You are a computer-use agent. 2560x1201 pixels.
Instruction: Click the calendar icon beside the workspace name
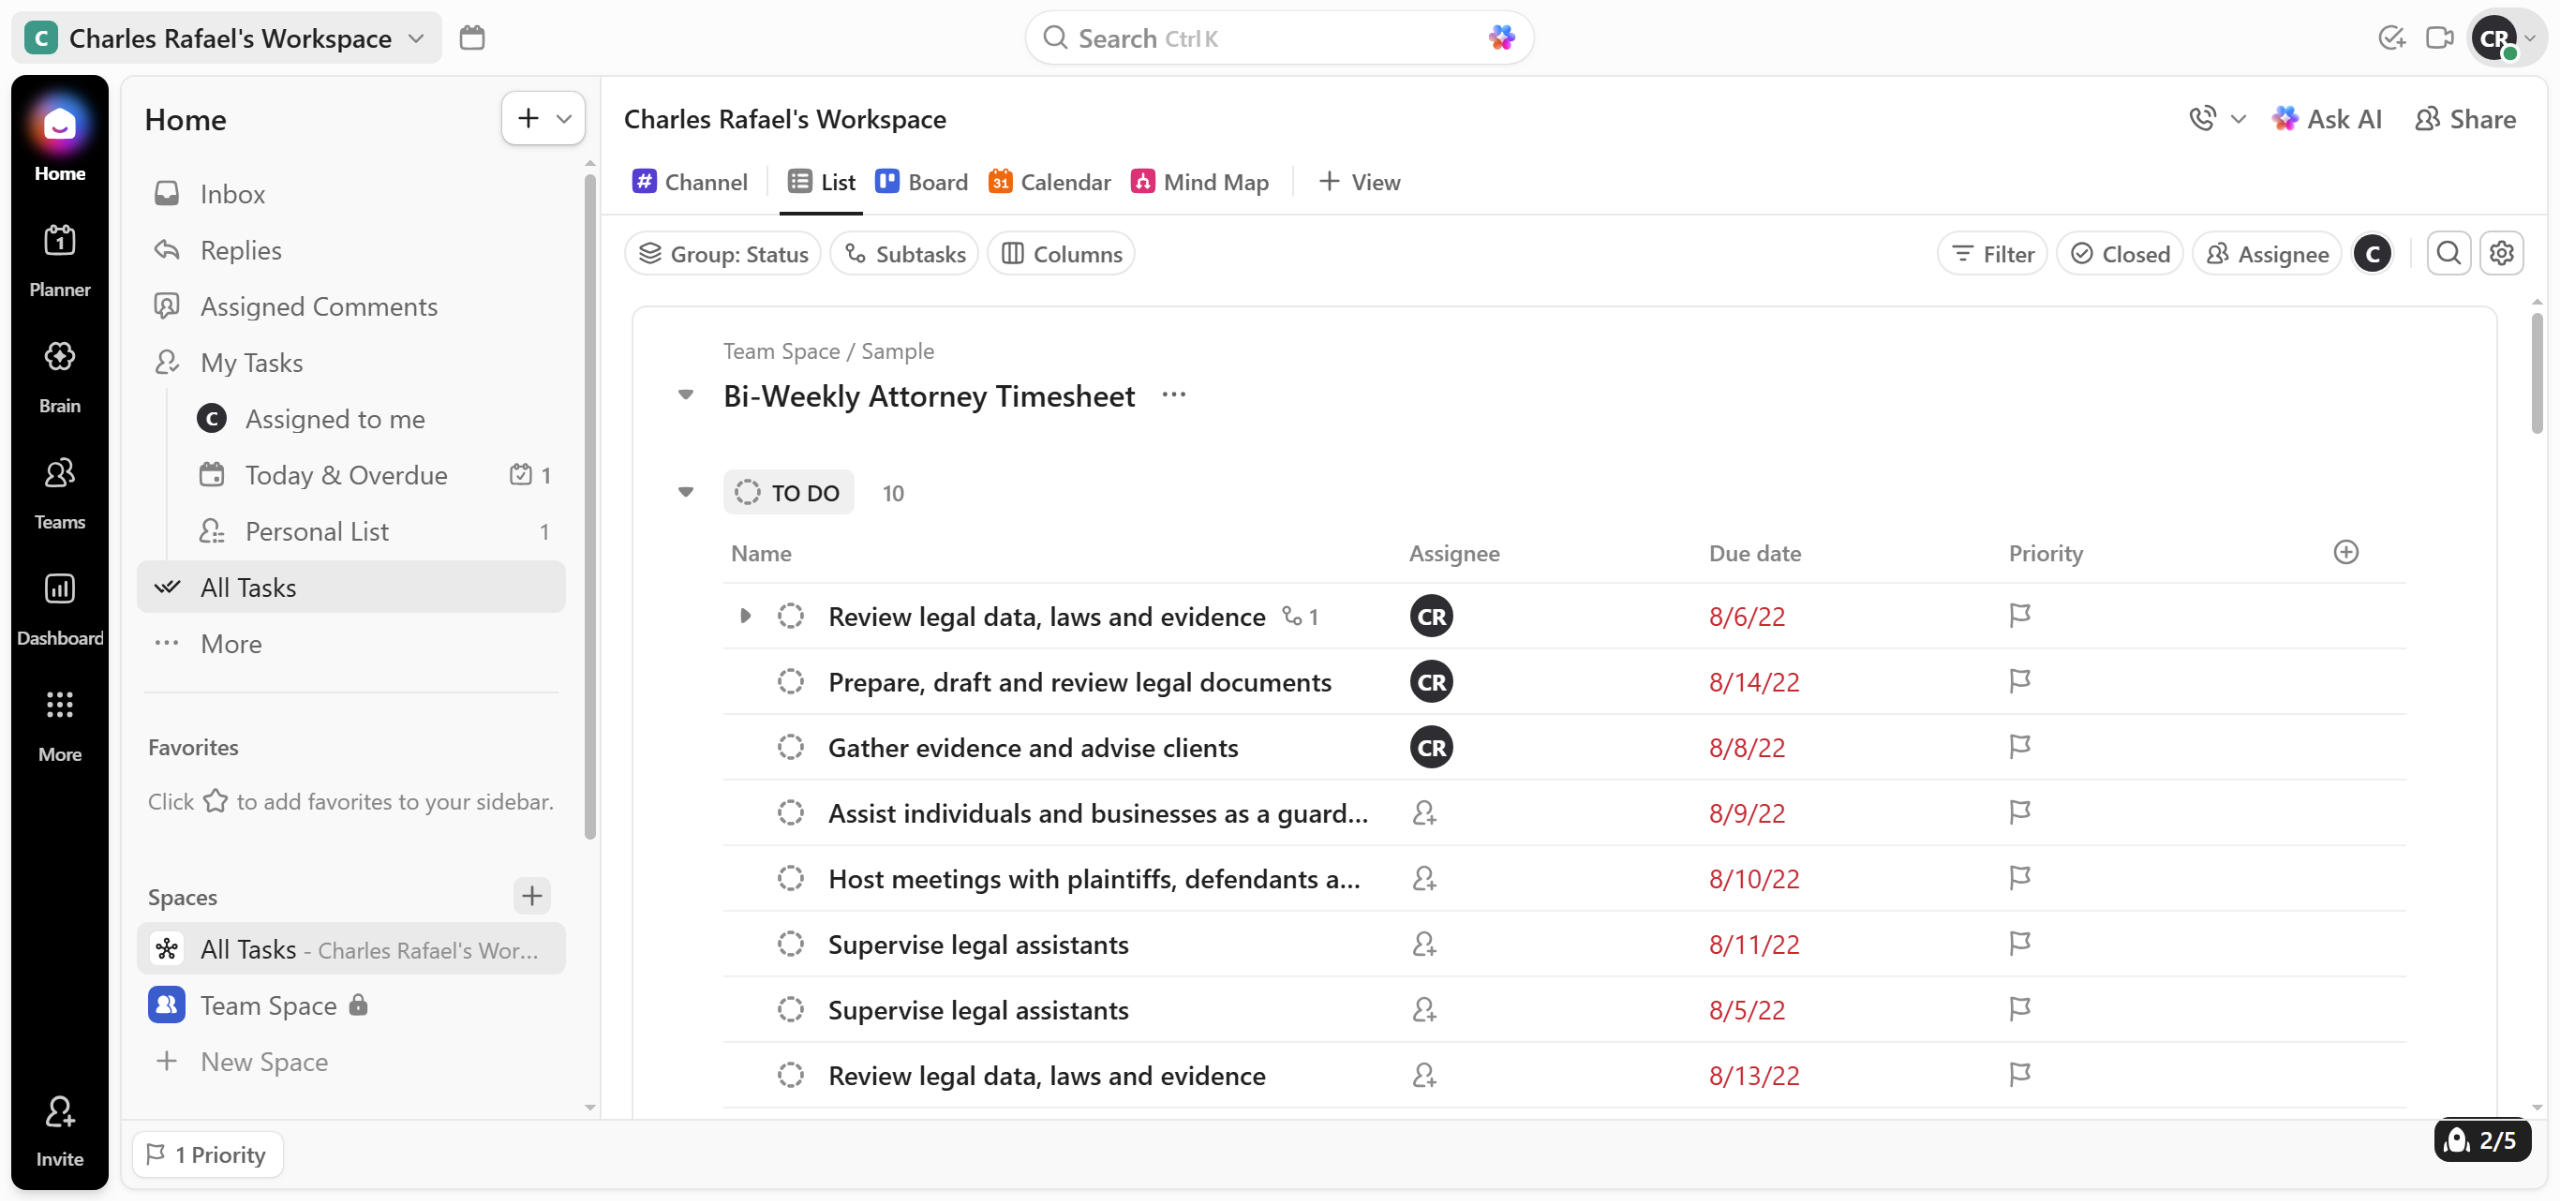tap(472, 38)
